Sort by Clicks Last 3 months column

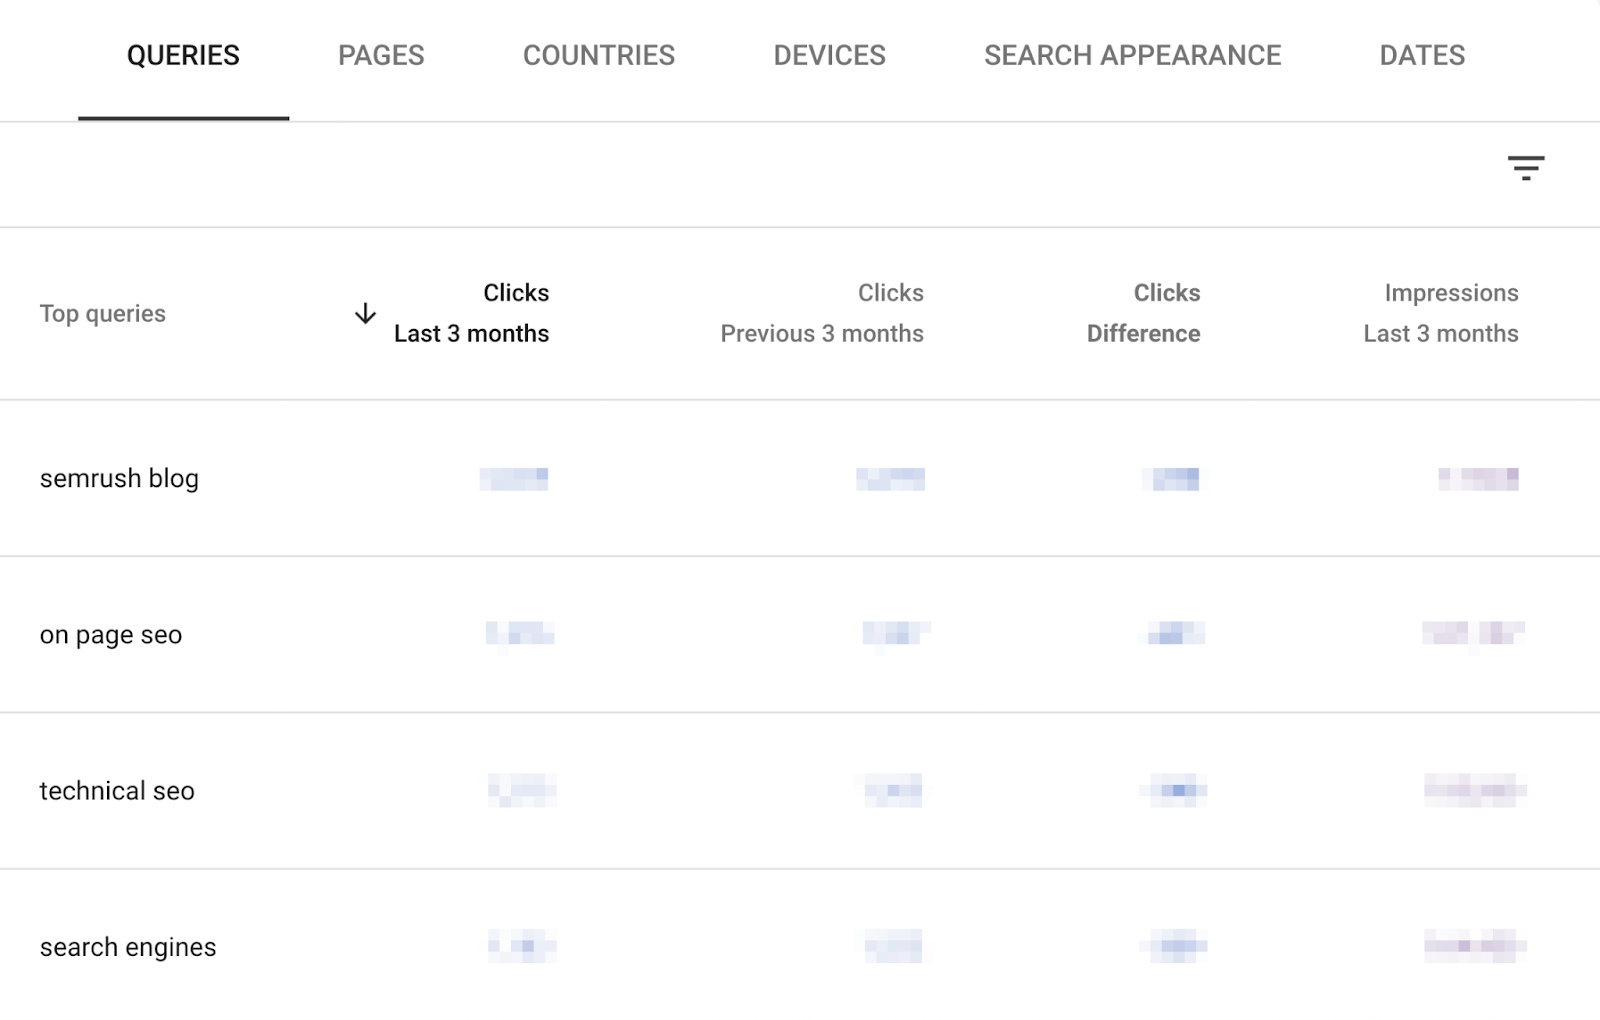[471, 313]
